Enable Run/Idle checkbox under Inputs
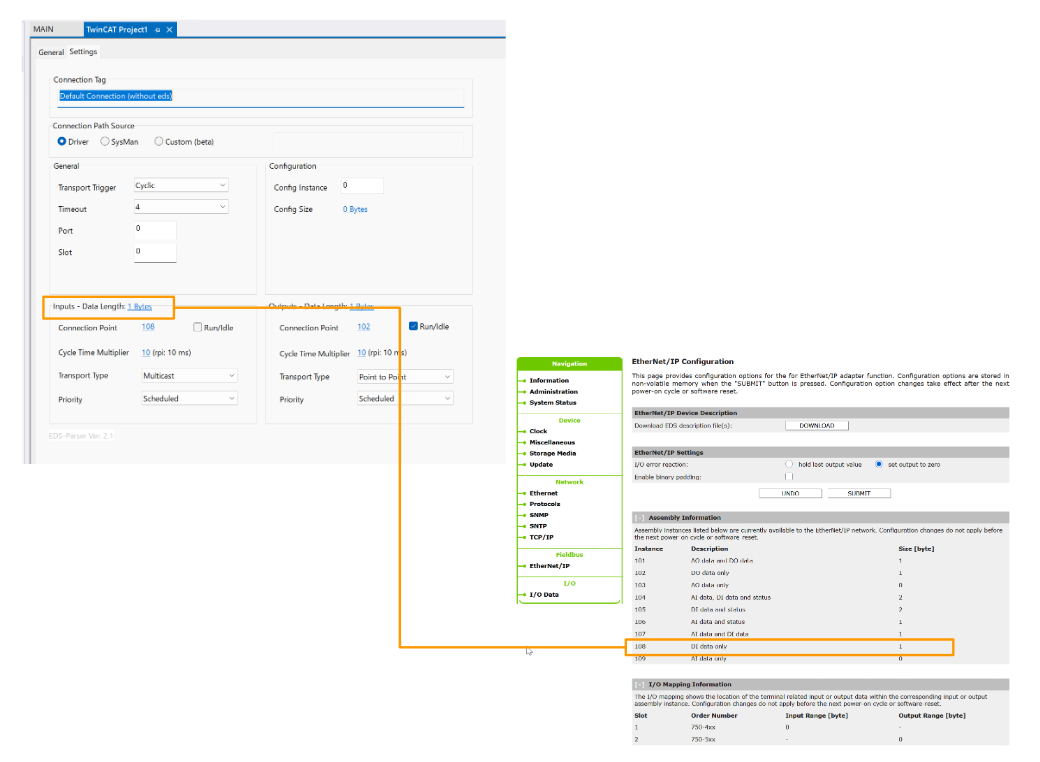The width and height of the screenshot is (1040, 762). [x=198, y=327]
